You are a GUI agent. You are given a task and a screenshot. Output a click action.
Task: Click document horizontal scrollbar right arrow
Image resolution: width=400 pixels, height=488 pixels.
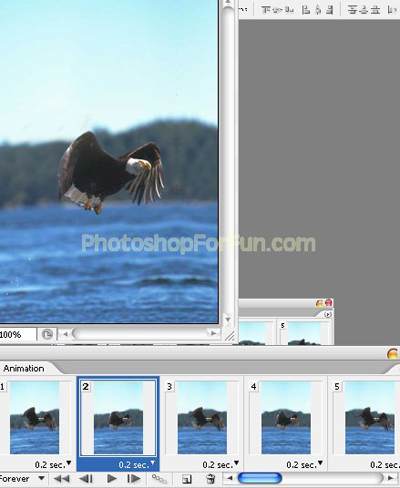212,333
